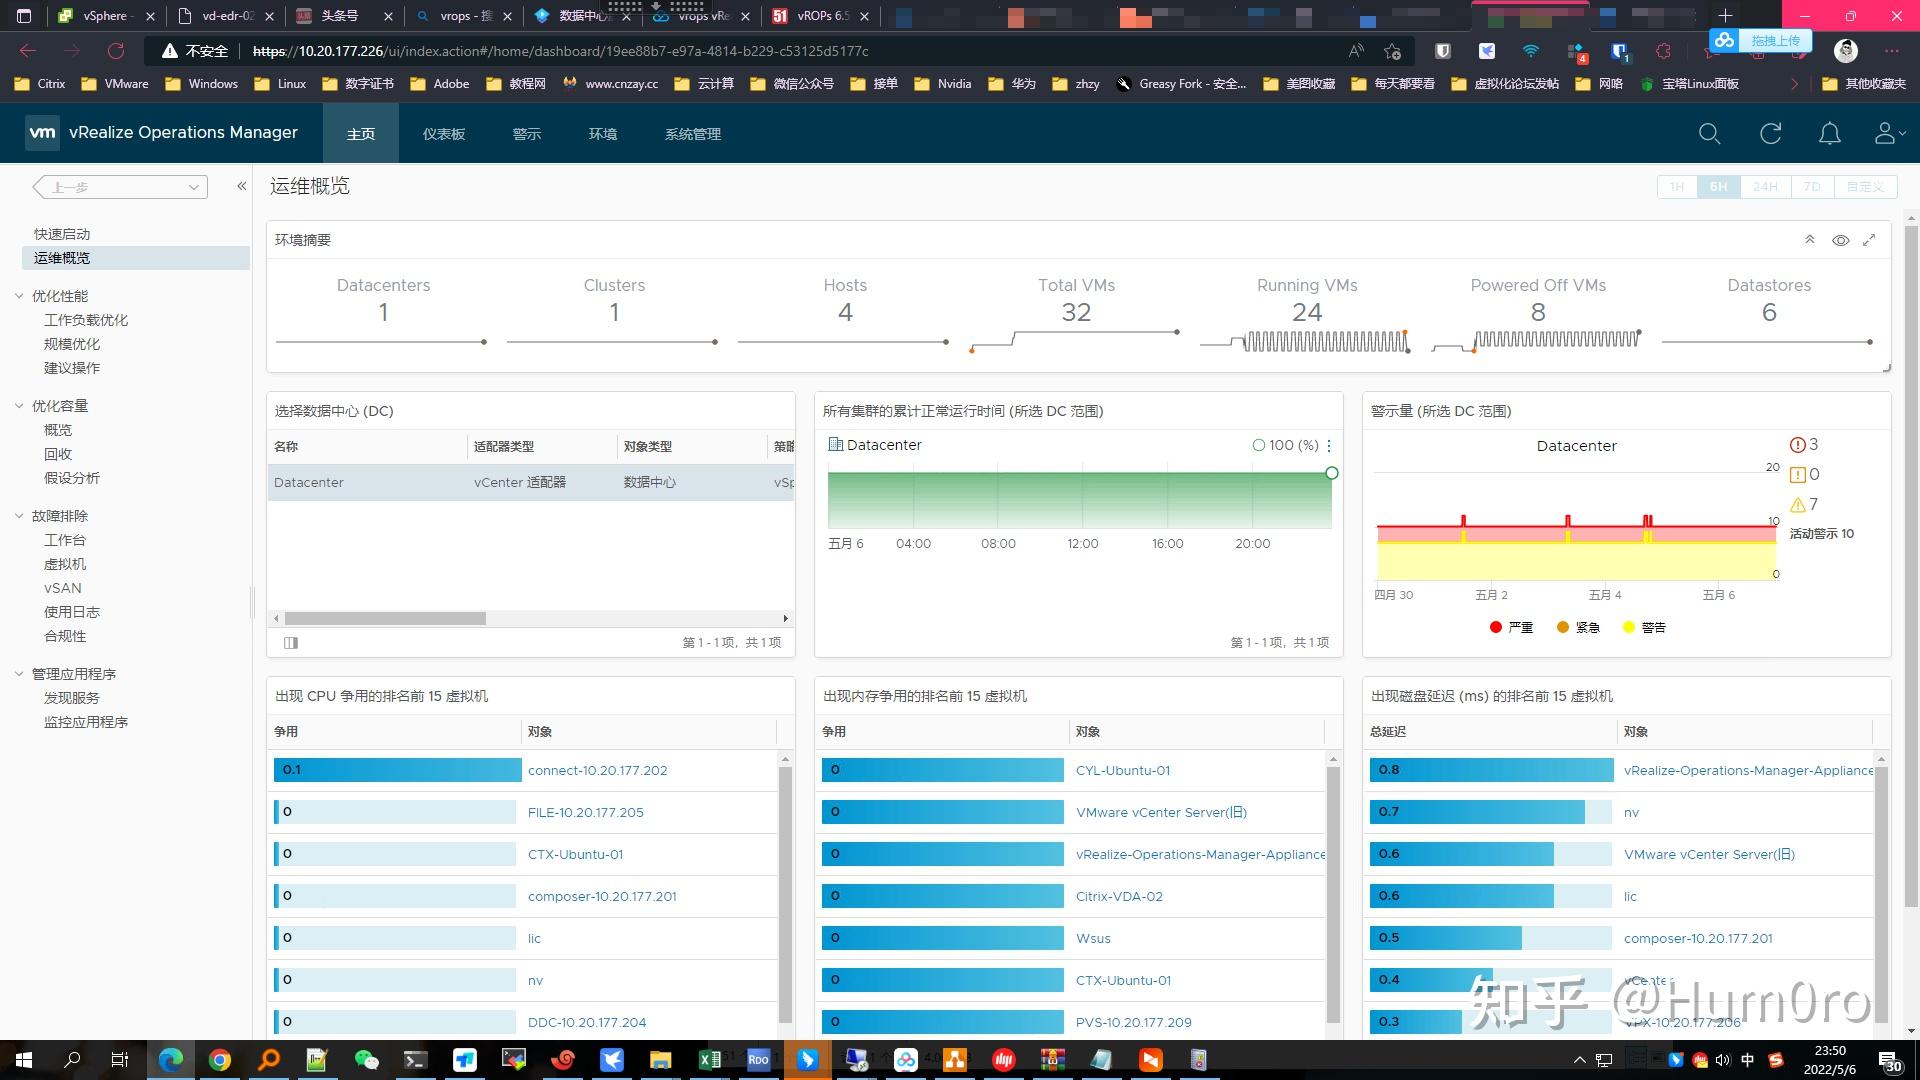This screenshot has height=1080, width=1920.
Task: Open Edge browser in taskbar
Action: pos(171,1060)
